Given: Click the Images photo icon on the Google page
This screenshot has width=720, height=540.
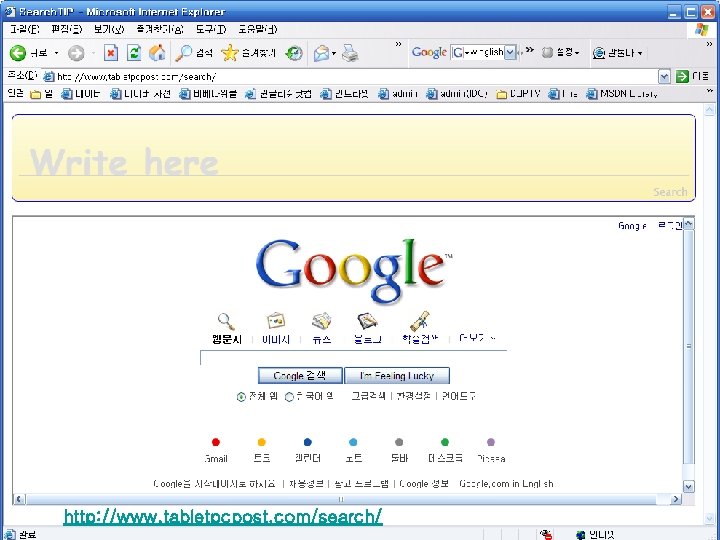Looking at the screenshot, I should click(276, 321).
